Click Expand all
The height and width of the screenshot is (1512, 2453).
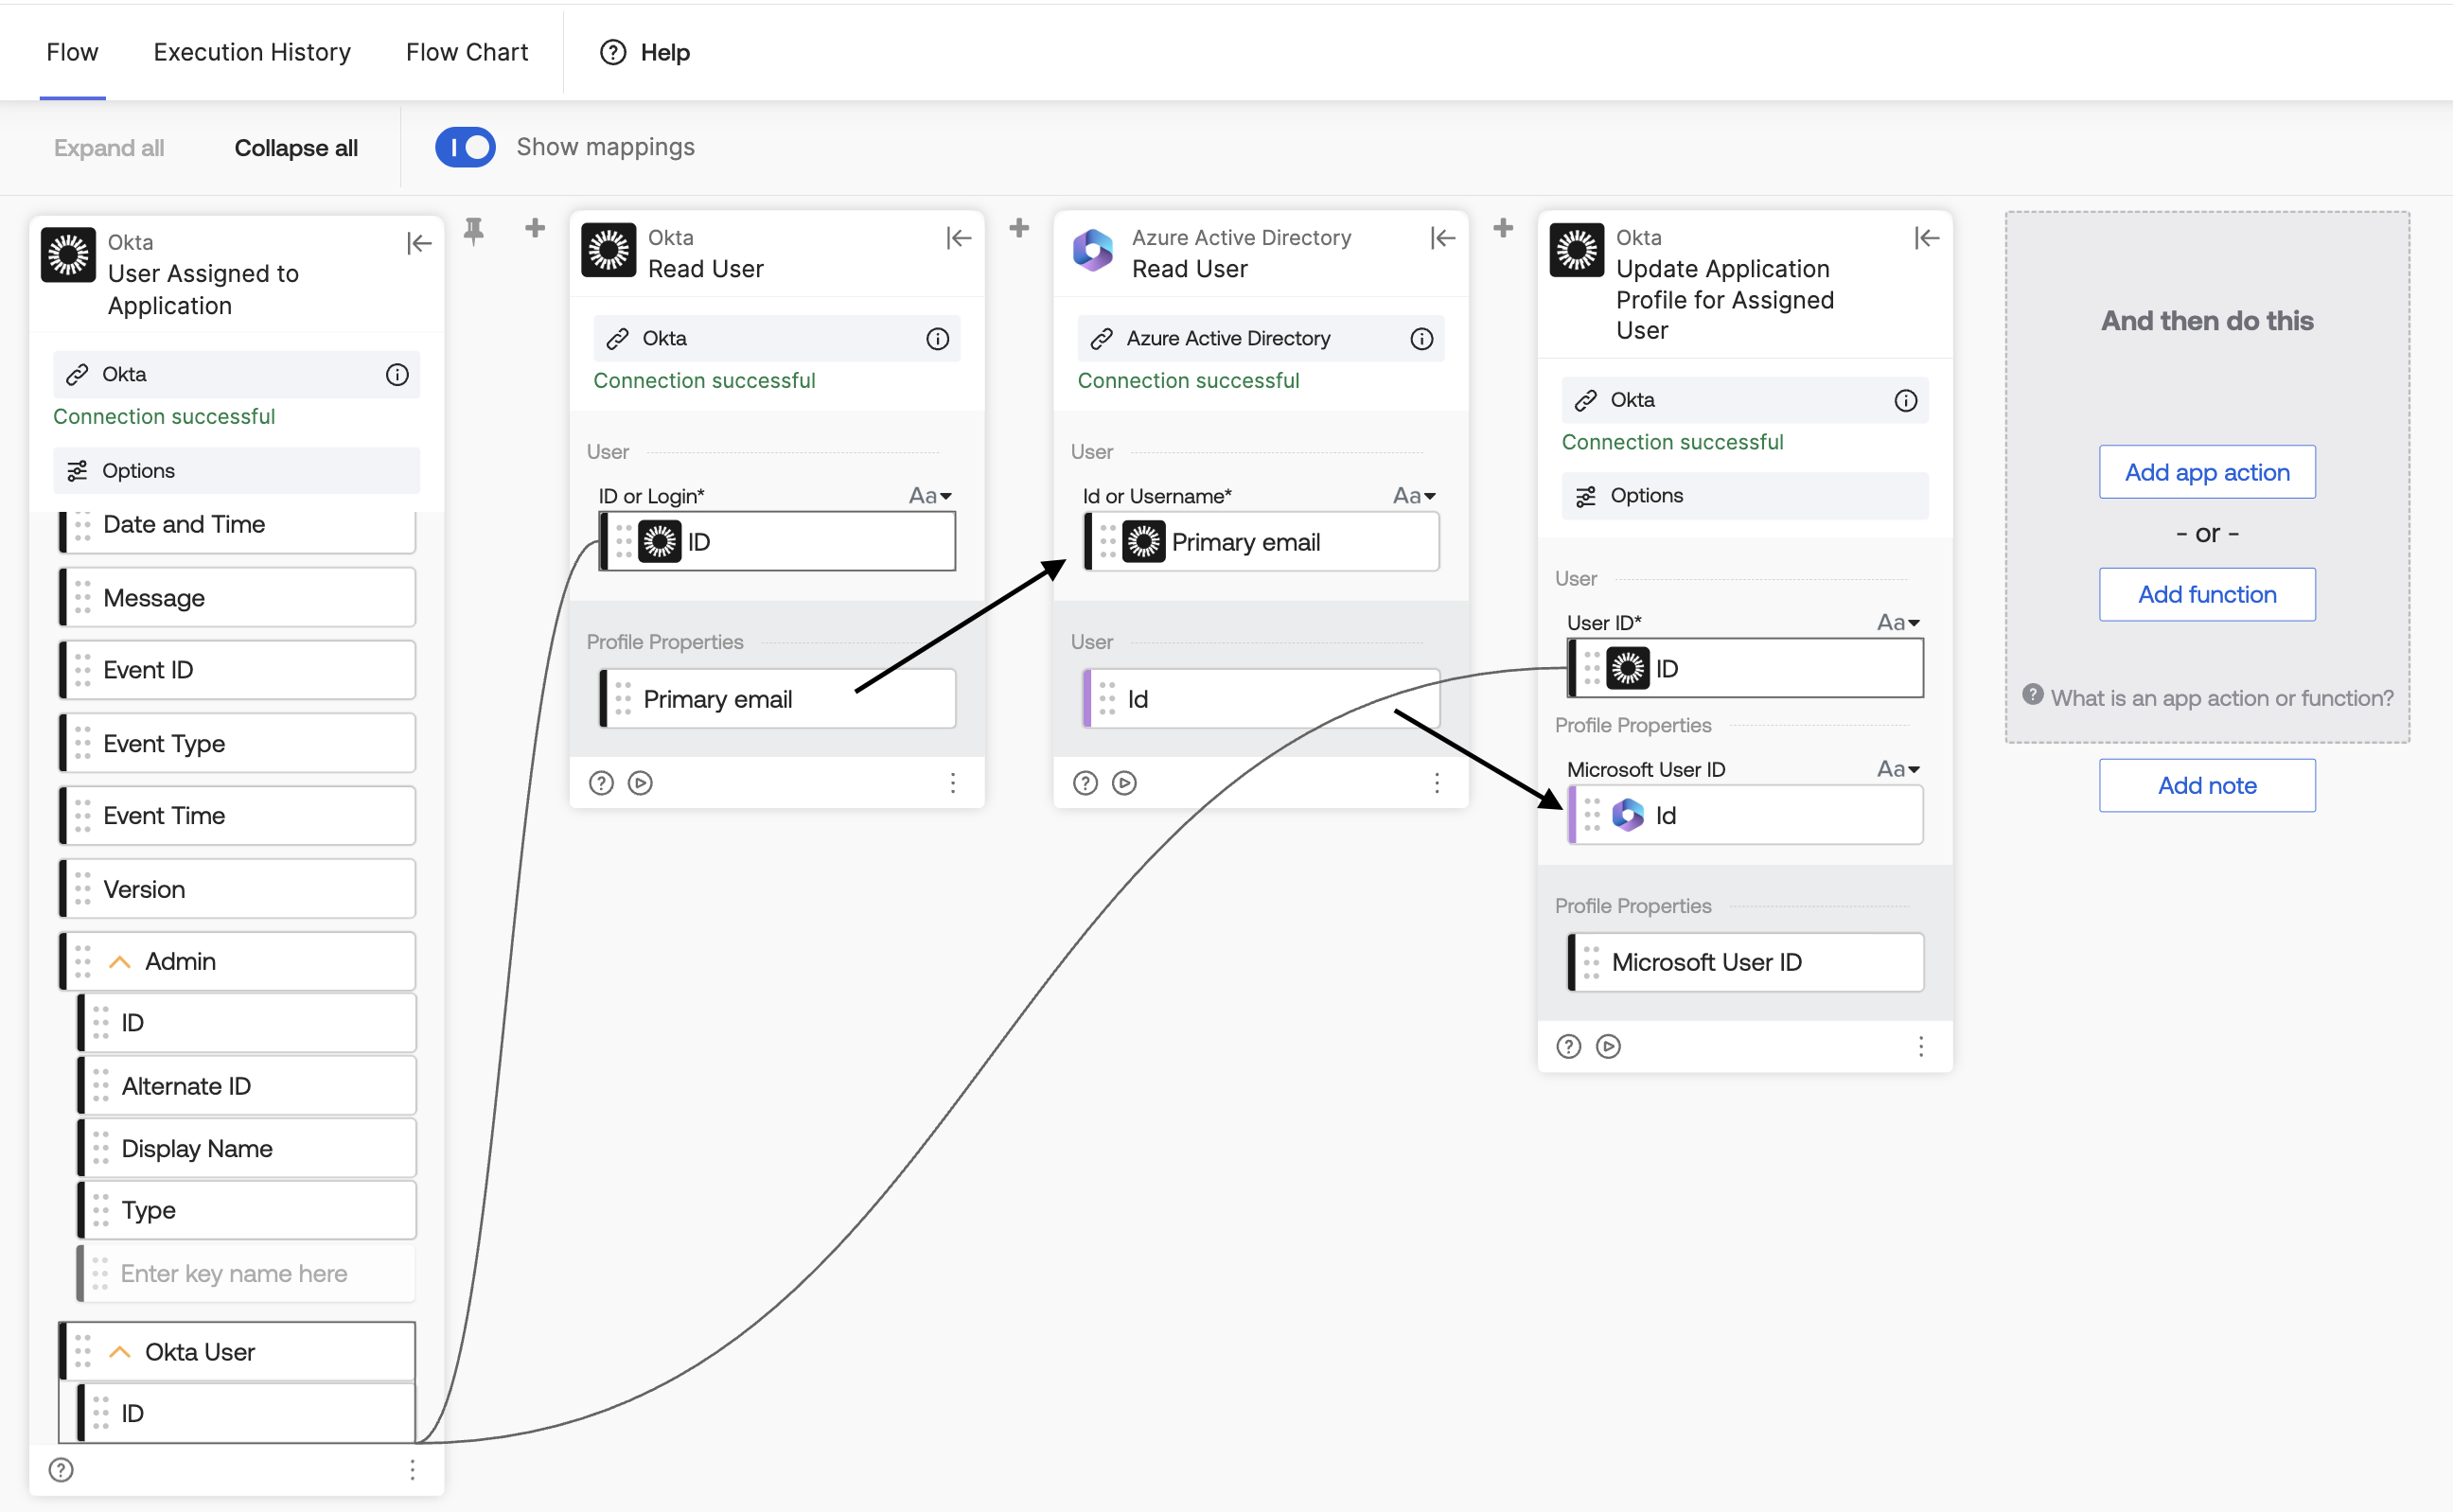(109, 148)
